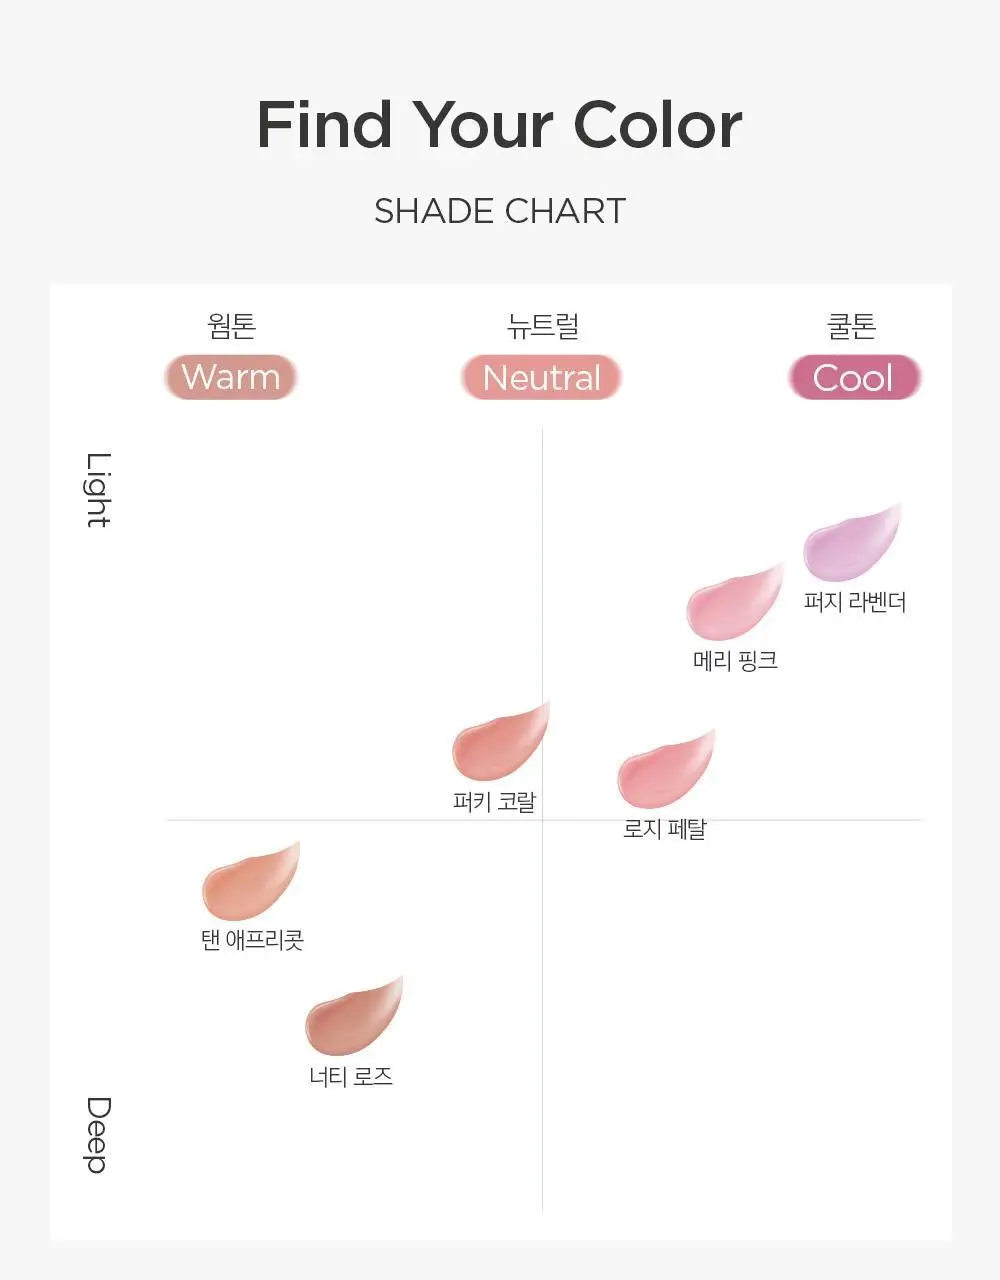Image resolution: width=1000 pixels, height=1280 pixels.
Task: Select the apricot swatch 탠 애프리콧
Action: coord(251,881)
